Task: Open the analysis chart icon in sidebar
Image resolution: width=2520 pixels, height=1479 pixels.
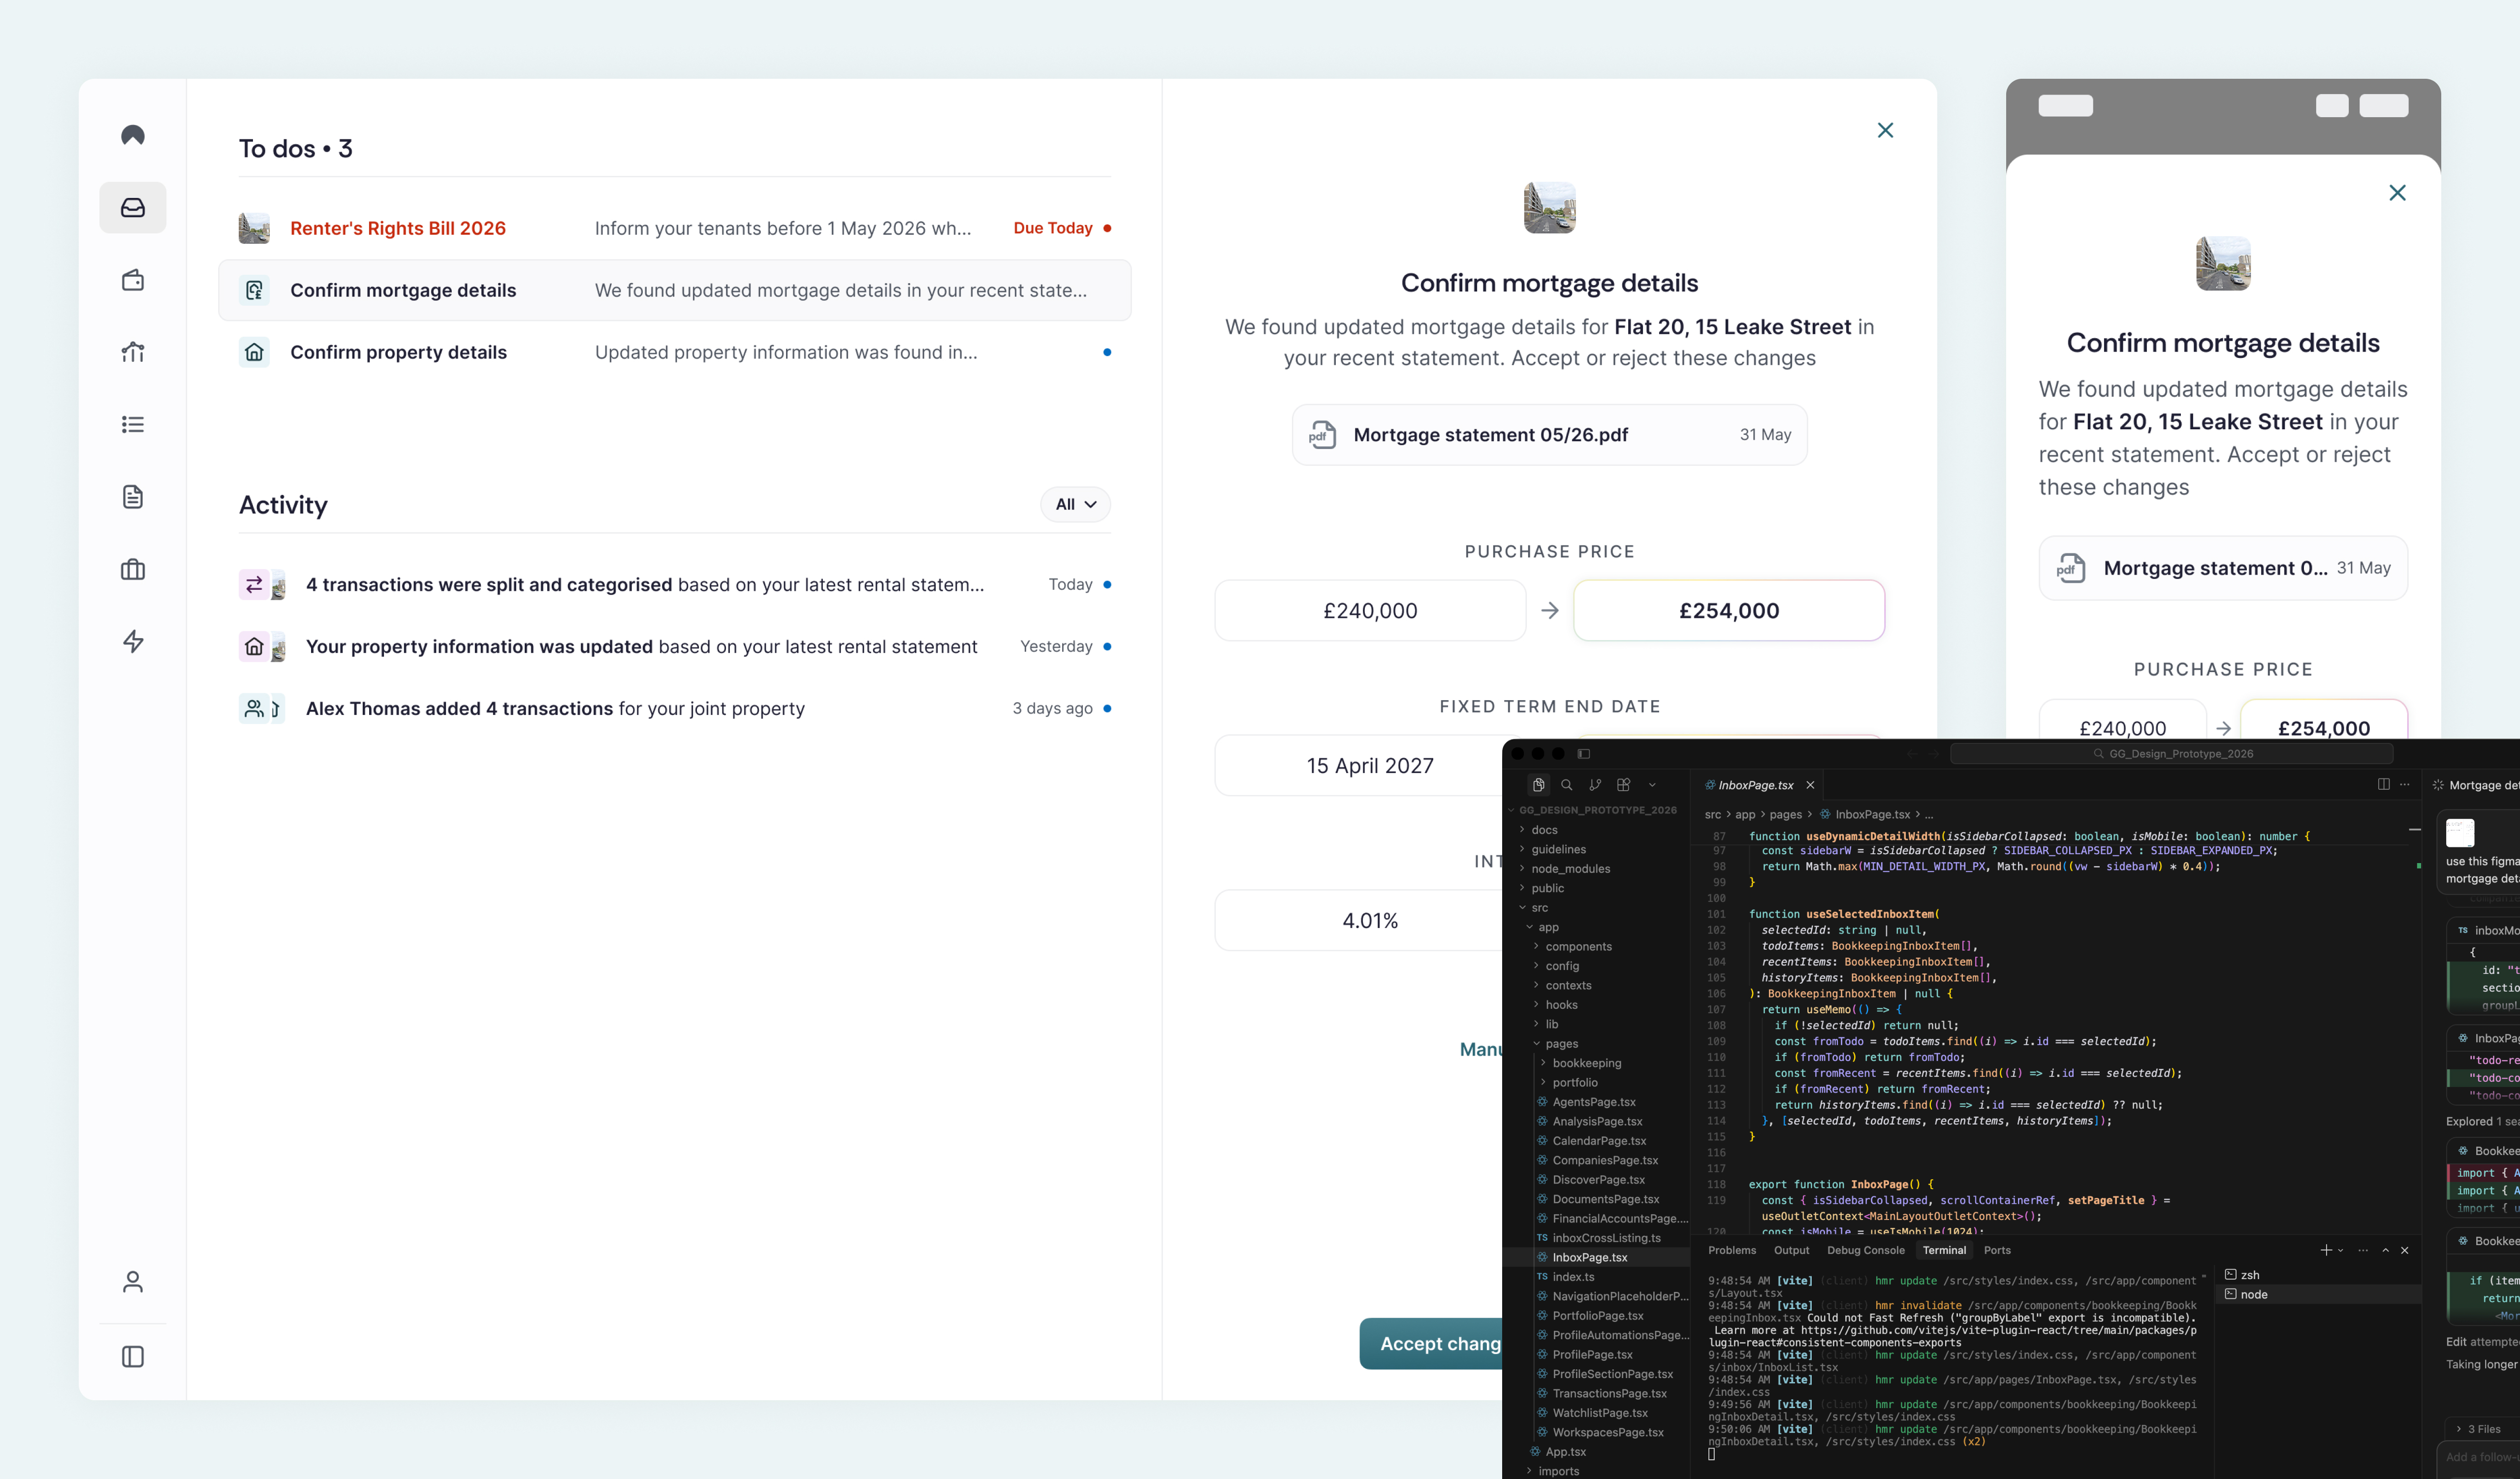Action: (x=133, y=352)
